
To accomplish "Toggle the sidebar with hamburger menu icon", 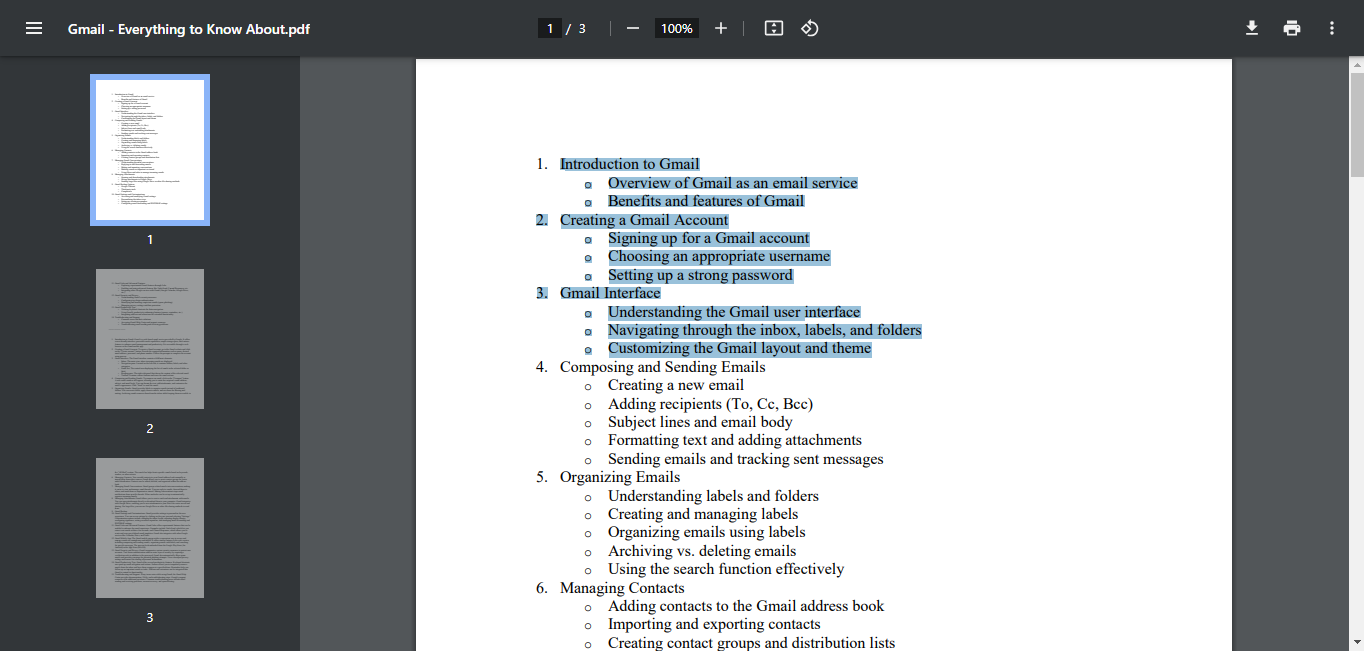I will [34, 28].
